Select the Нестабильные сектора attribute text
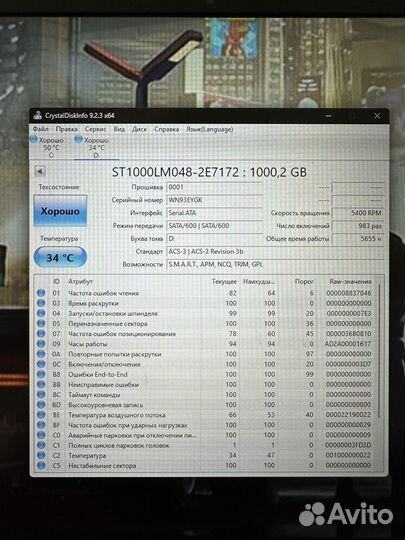Viewport: 405px width, 540px height. [102, 466]
